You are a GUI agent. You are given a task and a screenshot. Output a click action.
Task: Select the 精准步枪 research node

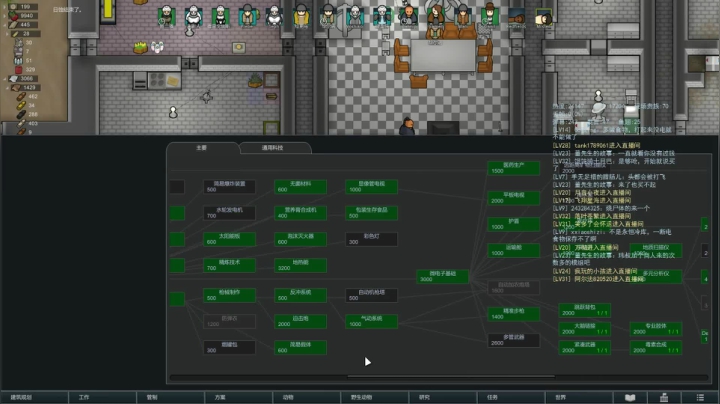[x=513, y=314]
